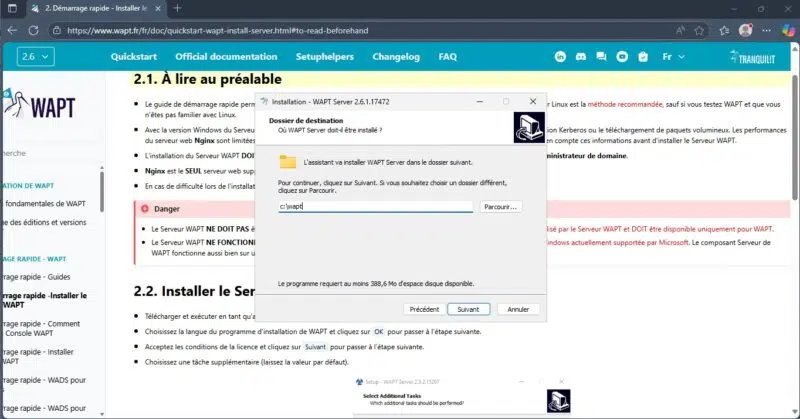Image resolution: width=800 pixels, height=419 pixels.
Task: Click the installer computer icon in dialog header
Action: coord(529,127)
